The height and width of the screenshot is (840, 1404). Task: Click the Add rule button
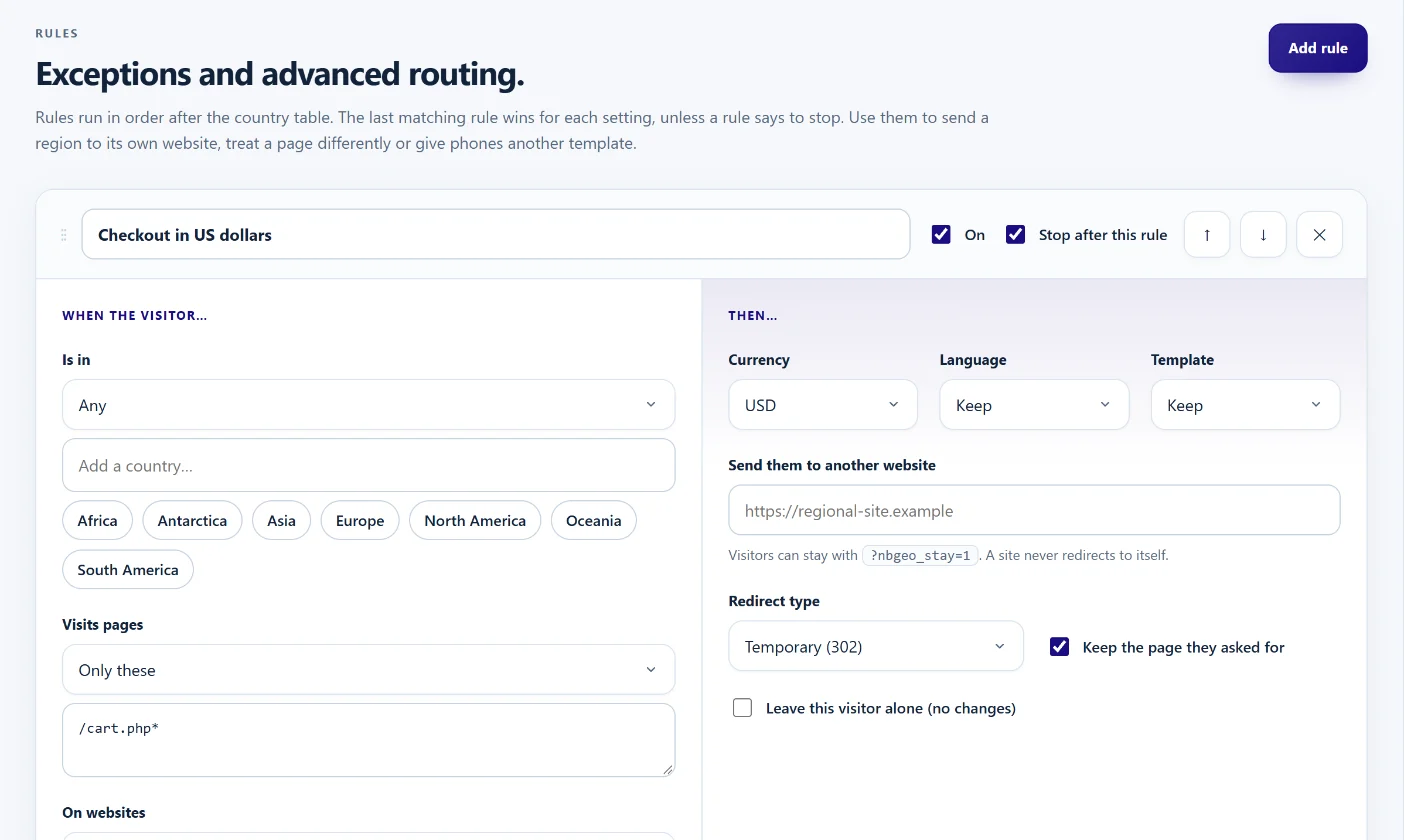pos(1318,48)
